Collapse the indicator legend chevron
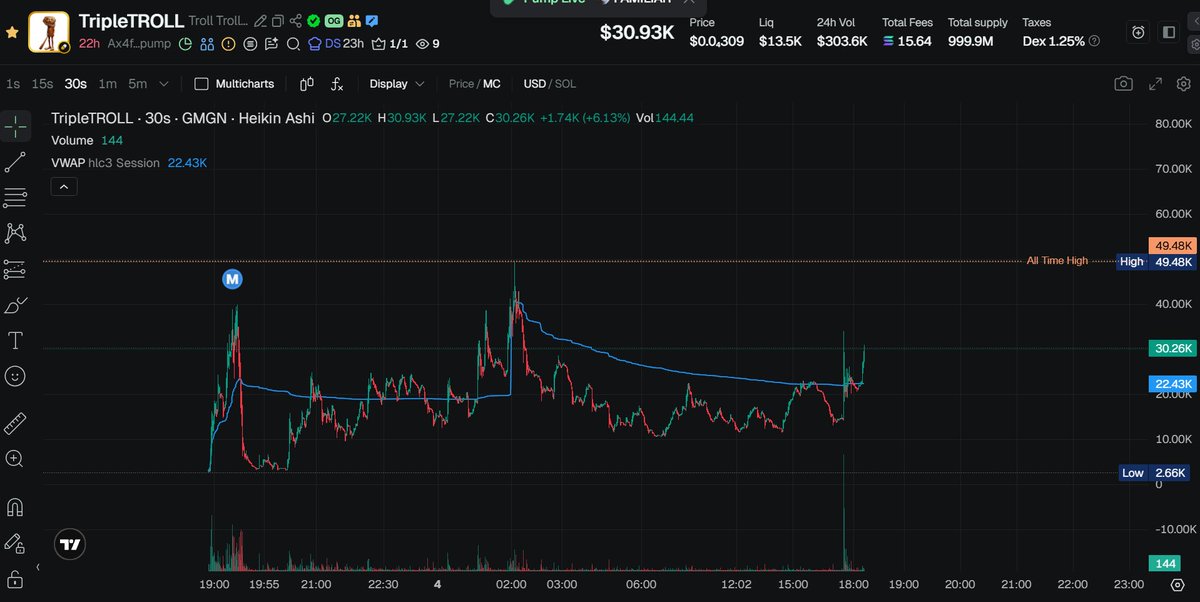The width and height of the screenshot is (1200, 602). coord(63,186)
